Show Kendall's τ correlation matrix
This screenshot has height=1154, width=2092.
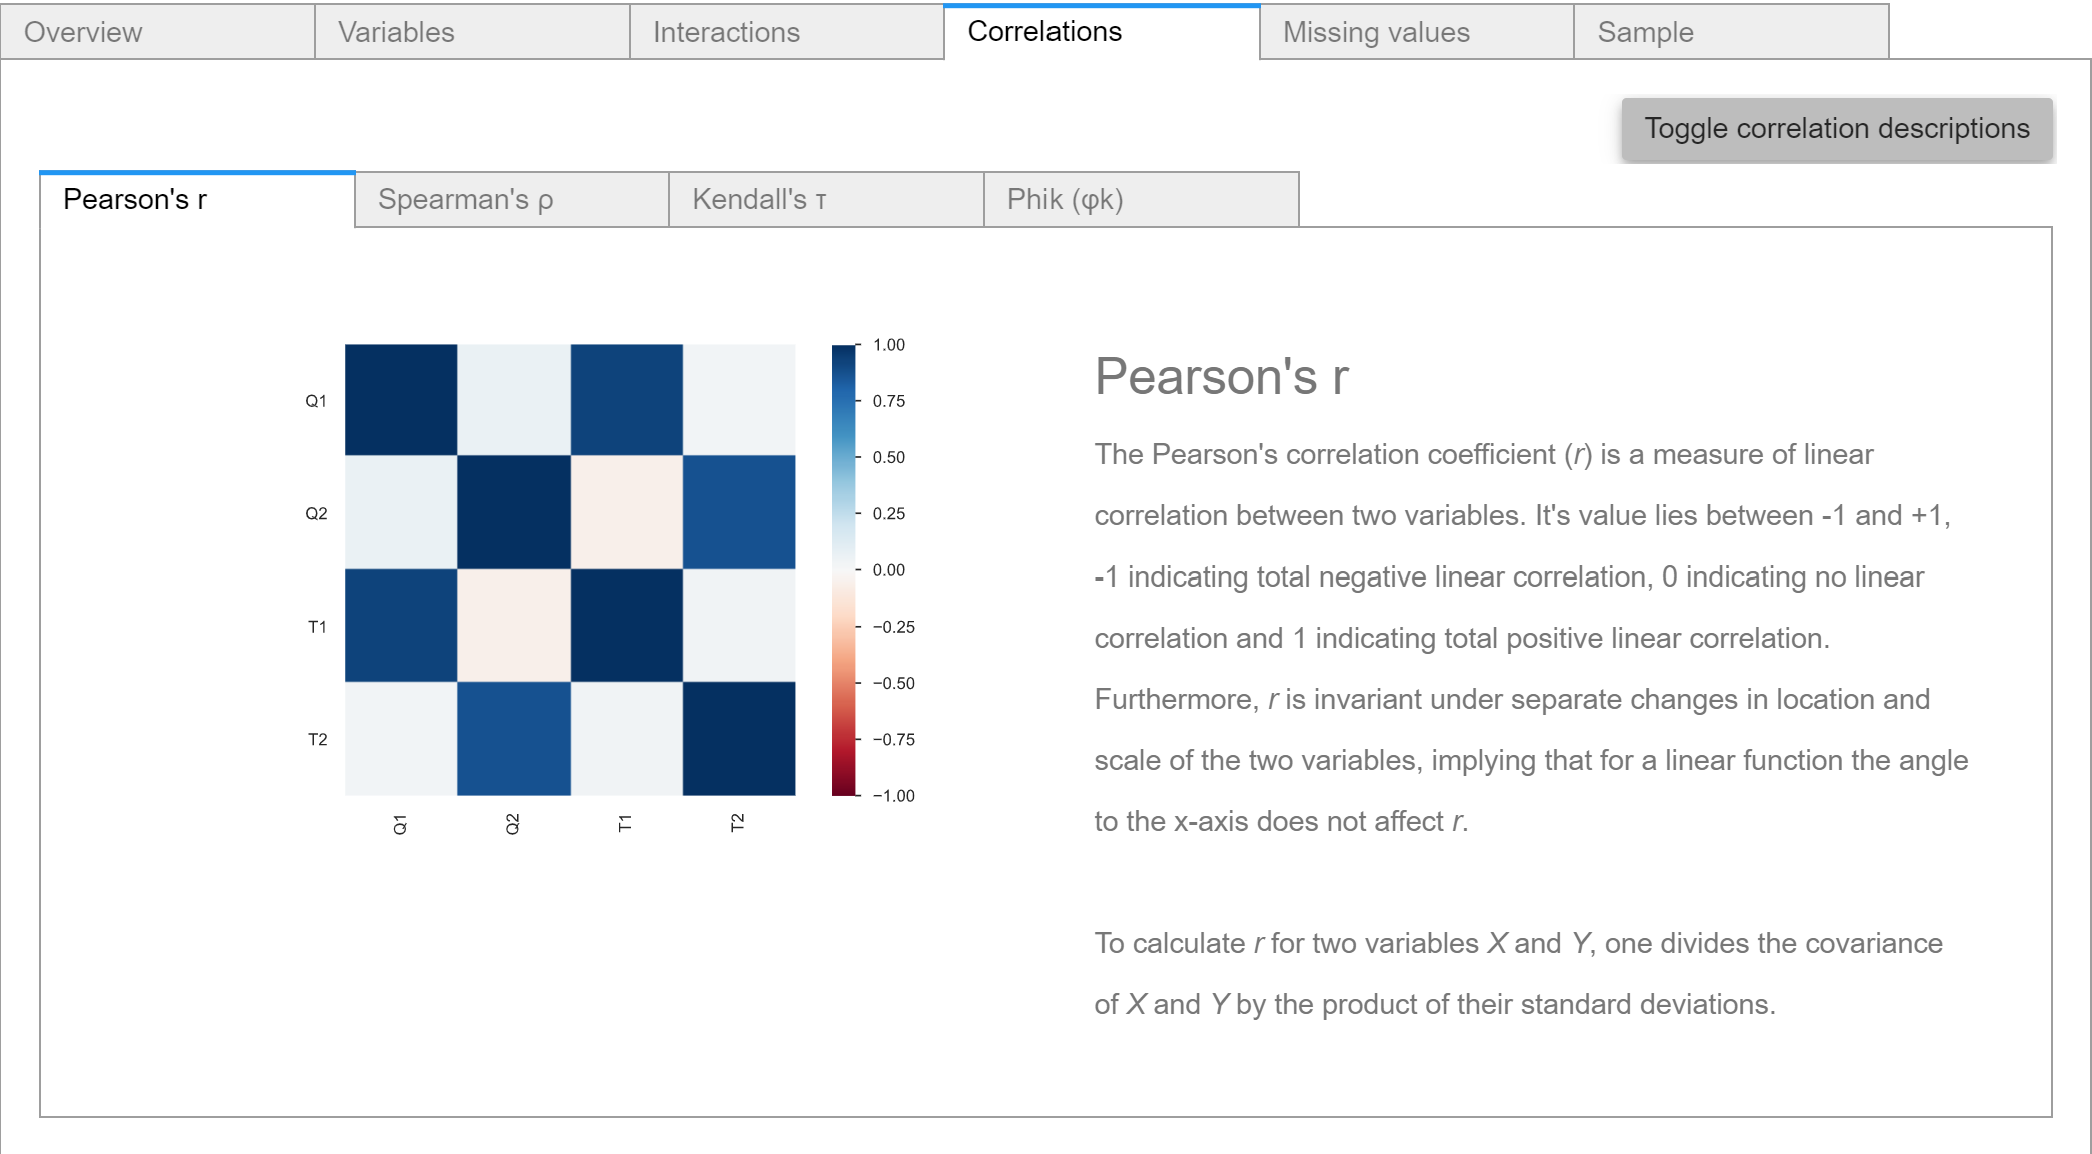825,200
